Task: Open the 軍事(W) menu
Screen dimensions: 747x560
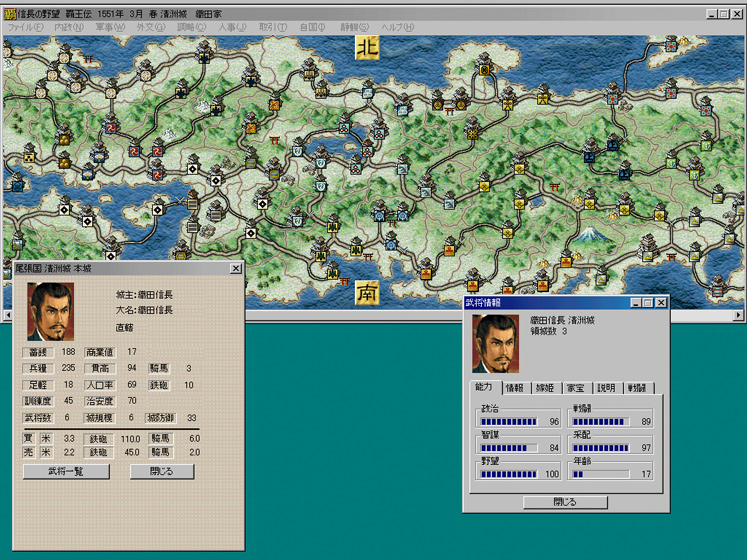Action: 110,27
